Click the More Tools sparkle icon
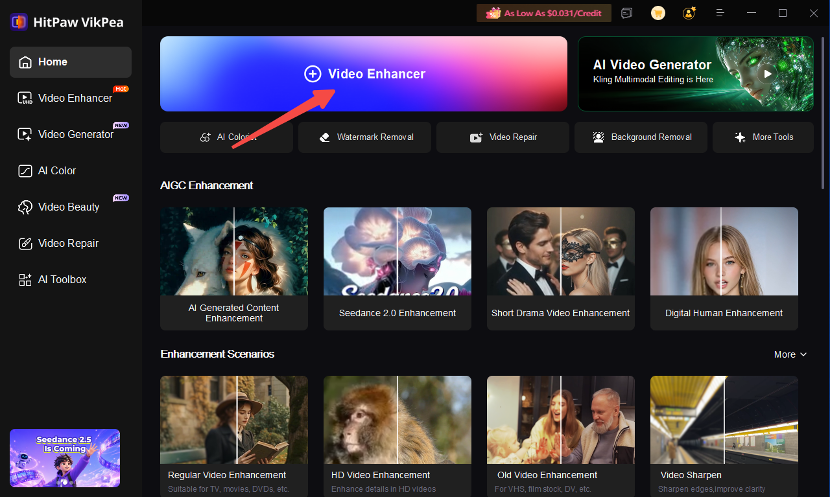 pos(739,138)
